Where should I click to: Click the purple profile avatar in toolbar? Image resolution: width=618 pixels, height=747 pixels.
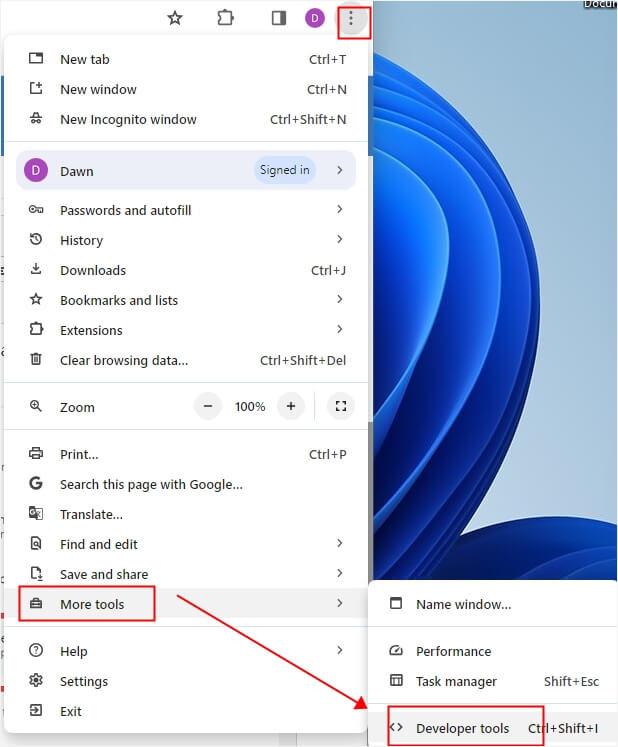(315, 18)
